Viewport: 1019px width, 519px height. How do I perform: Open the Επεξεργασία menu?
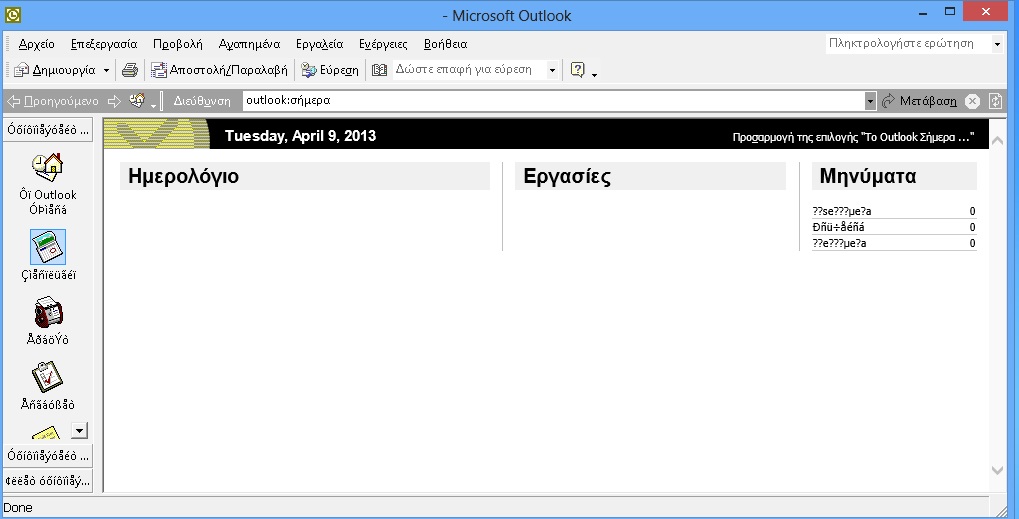(104, 44)
